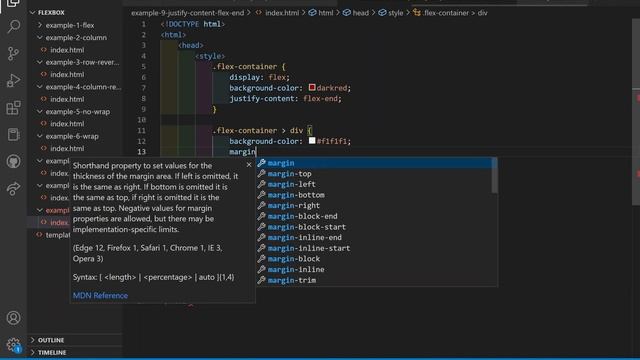
Task: Open the Explorer files icon
Action: [x=13, y=3]
